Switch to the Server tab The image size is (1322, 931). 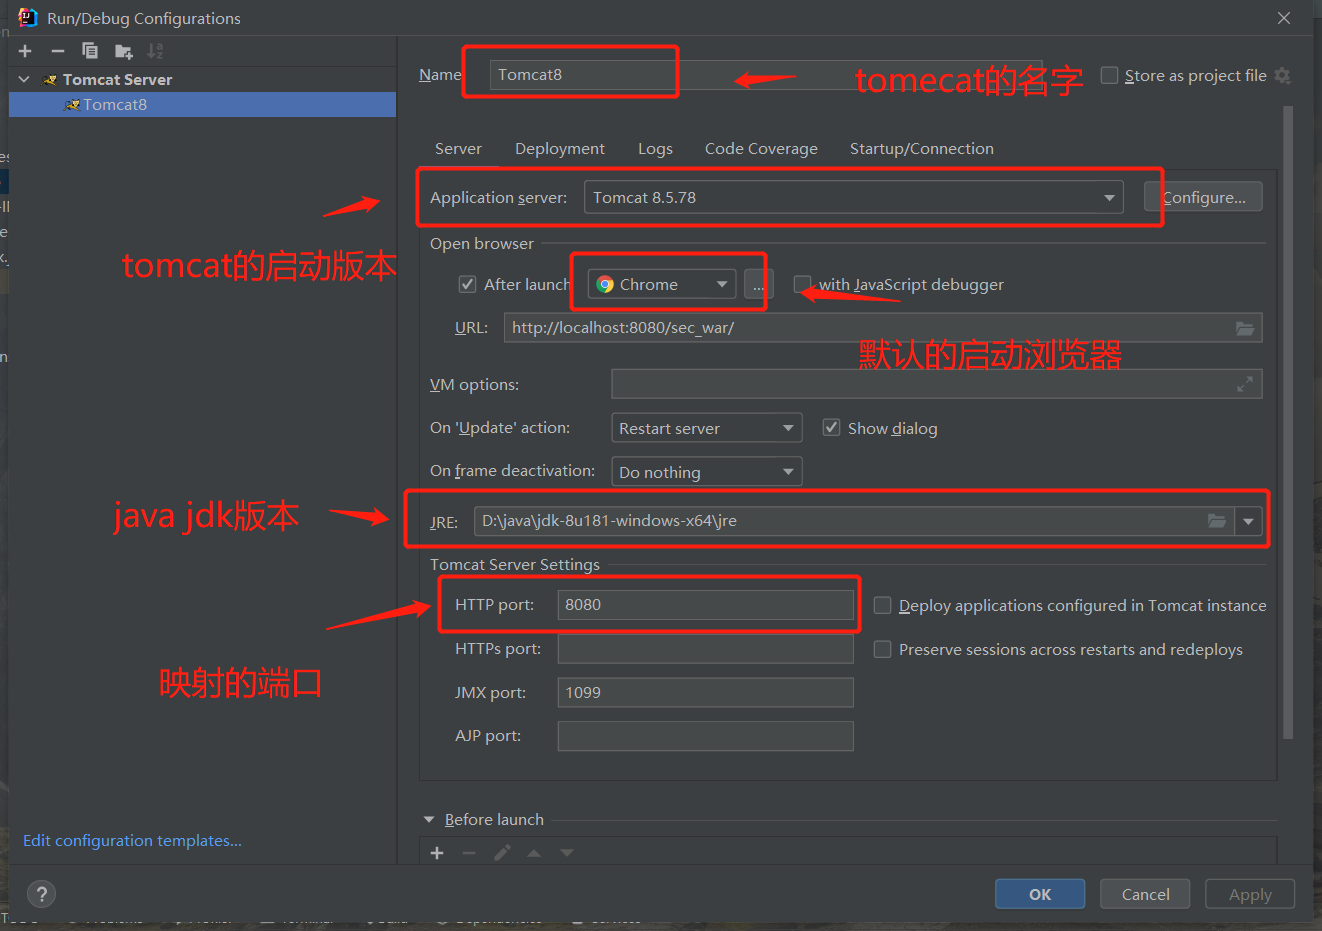coord(458,148)
